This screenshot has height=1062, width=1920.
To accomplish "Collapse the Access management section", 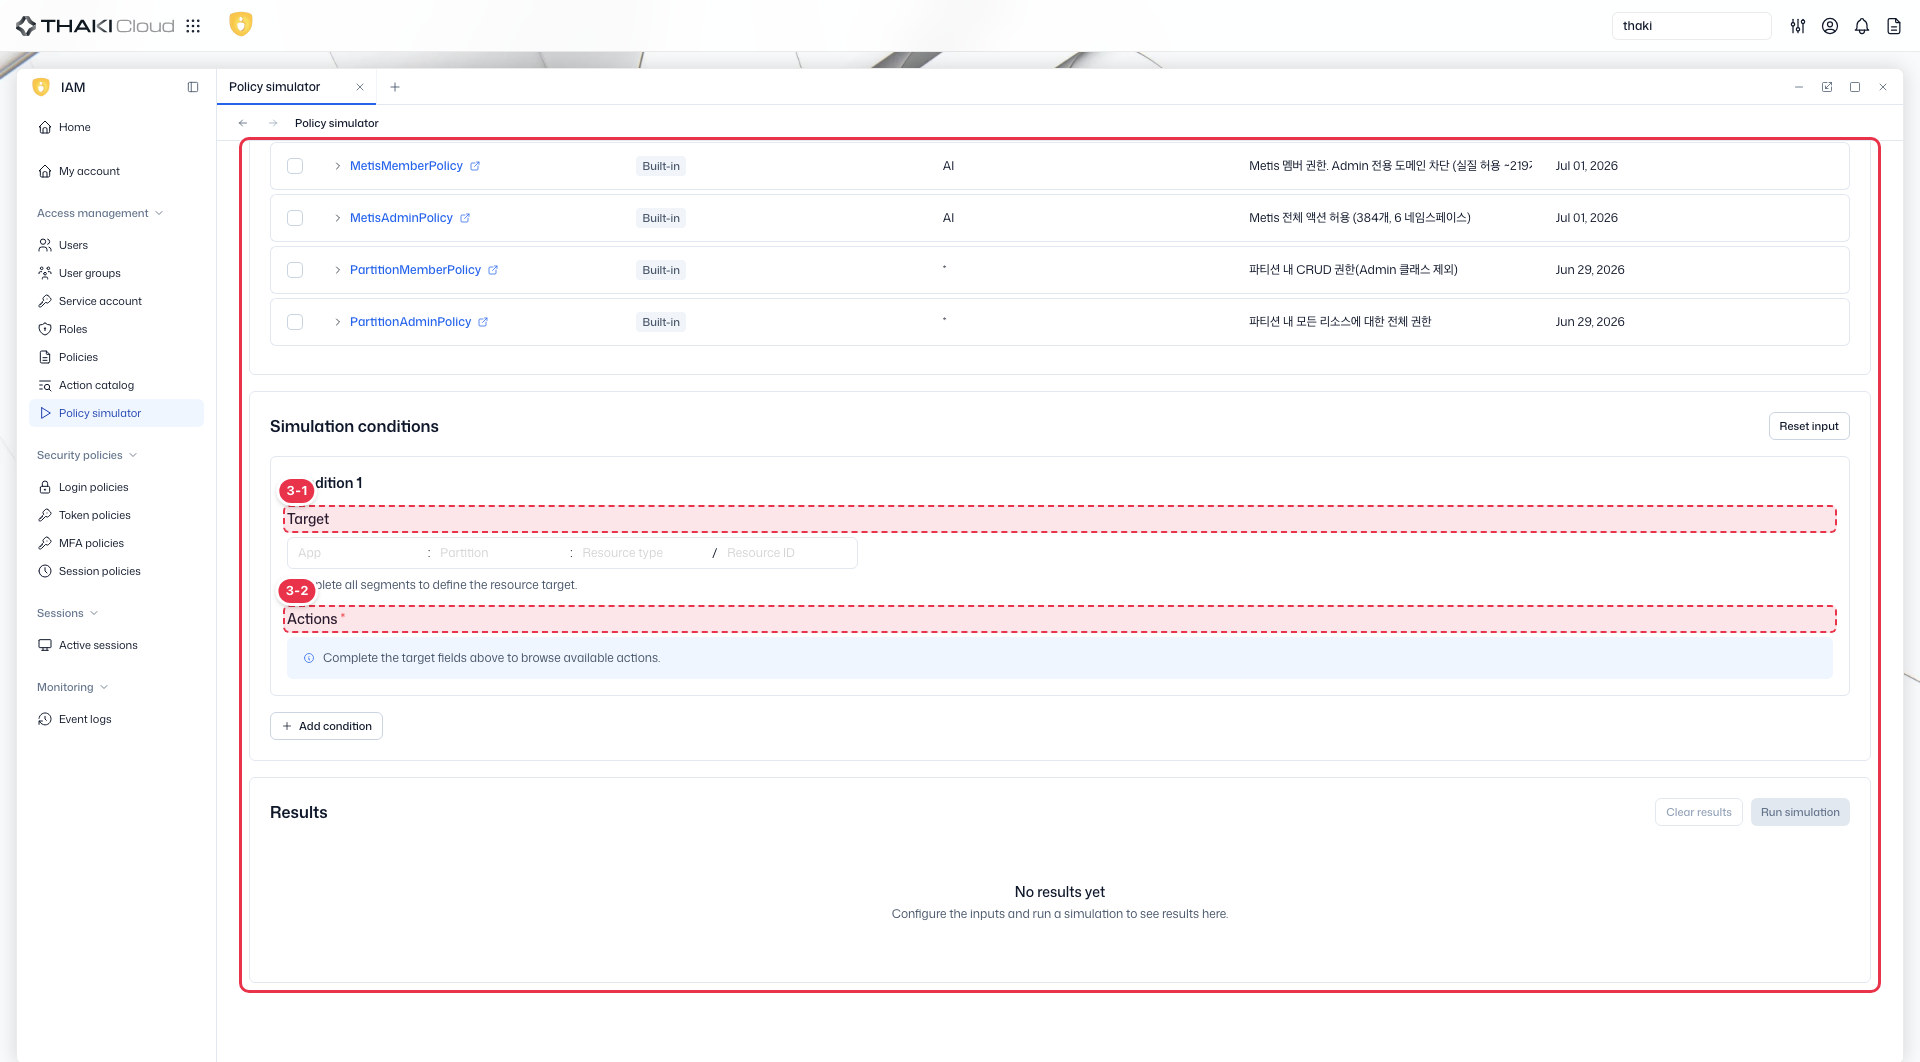I will click(100, 213).
